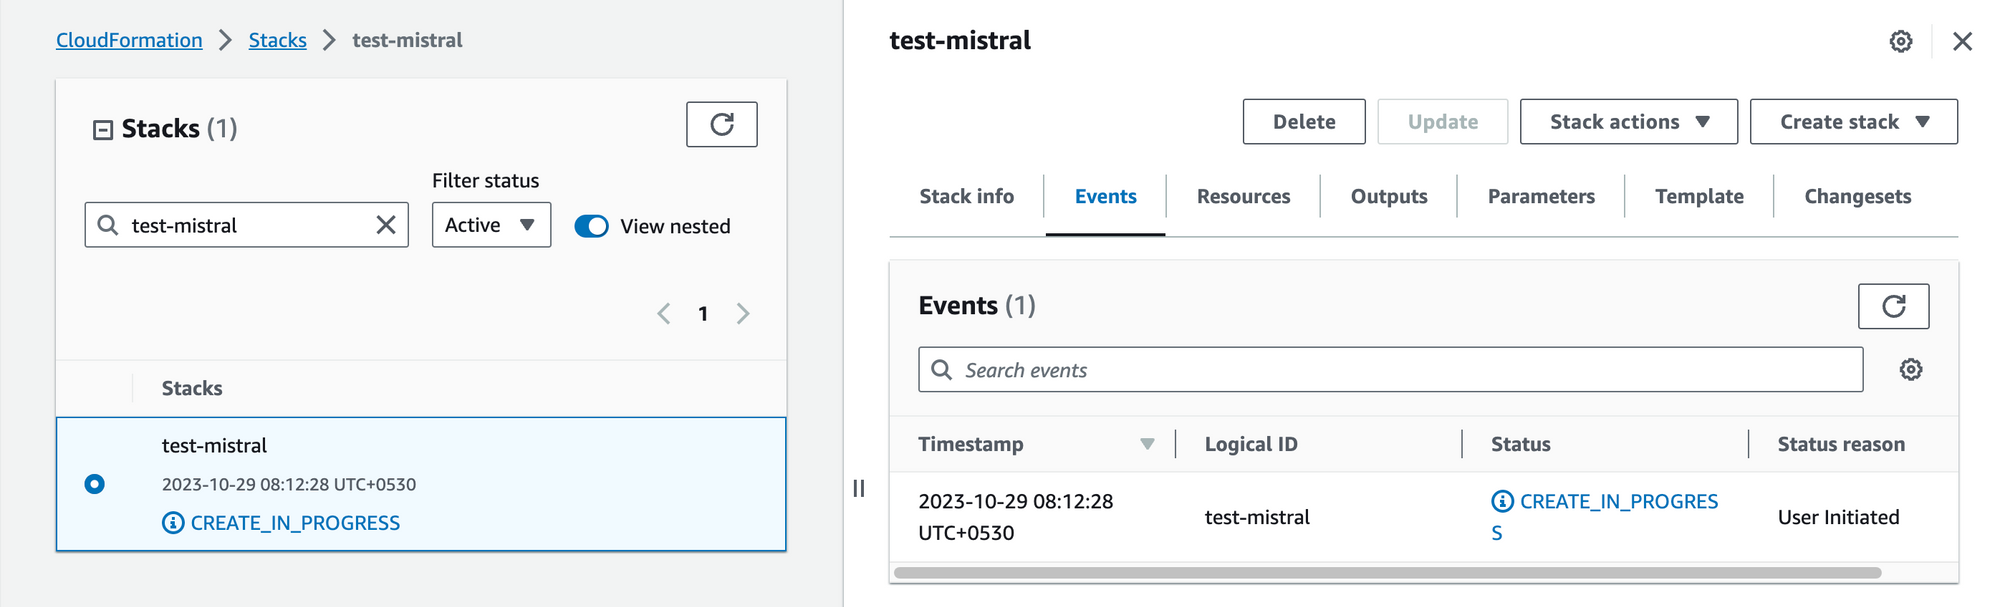Switch to the Outputs tab
This screenshot has height=607, width=2000.
coord(1389,196)
